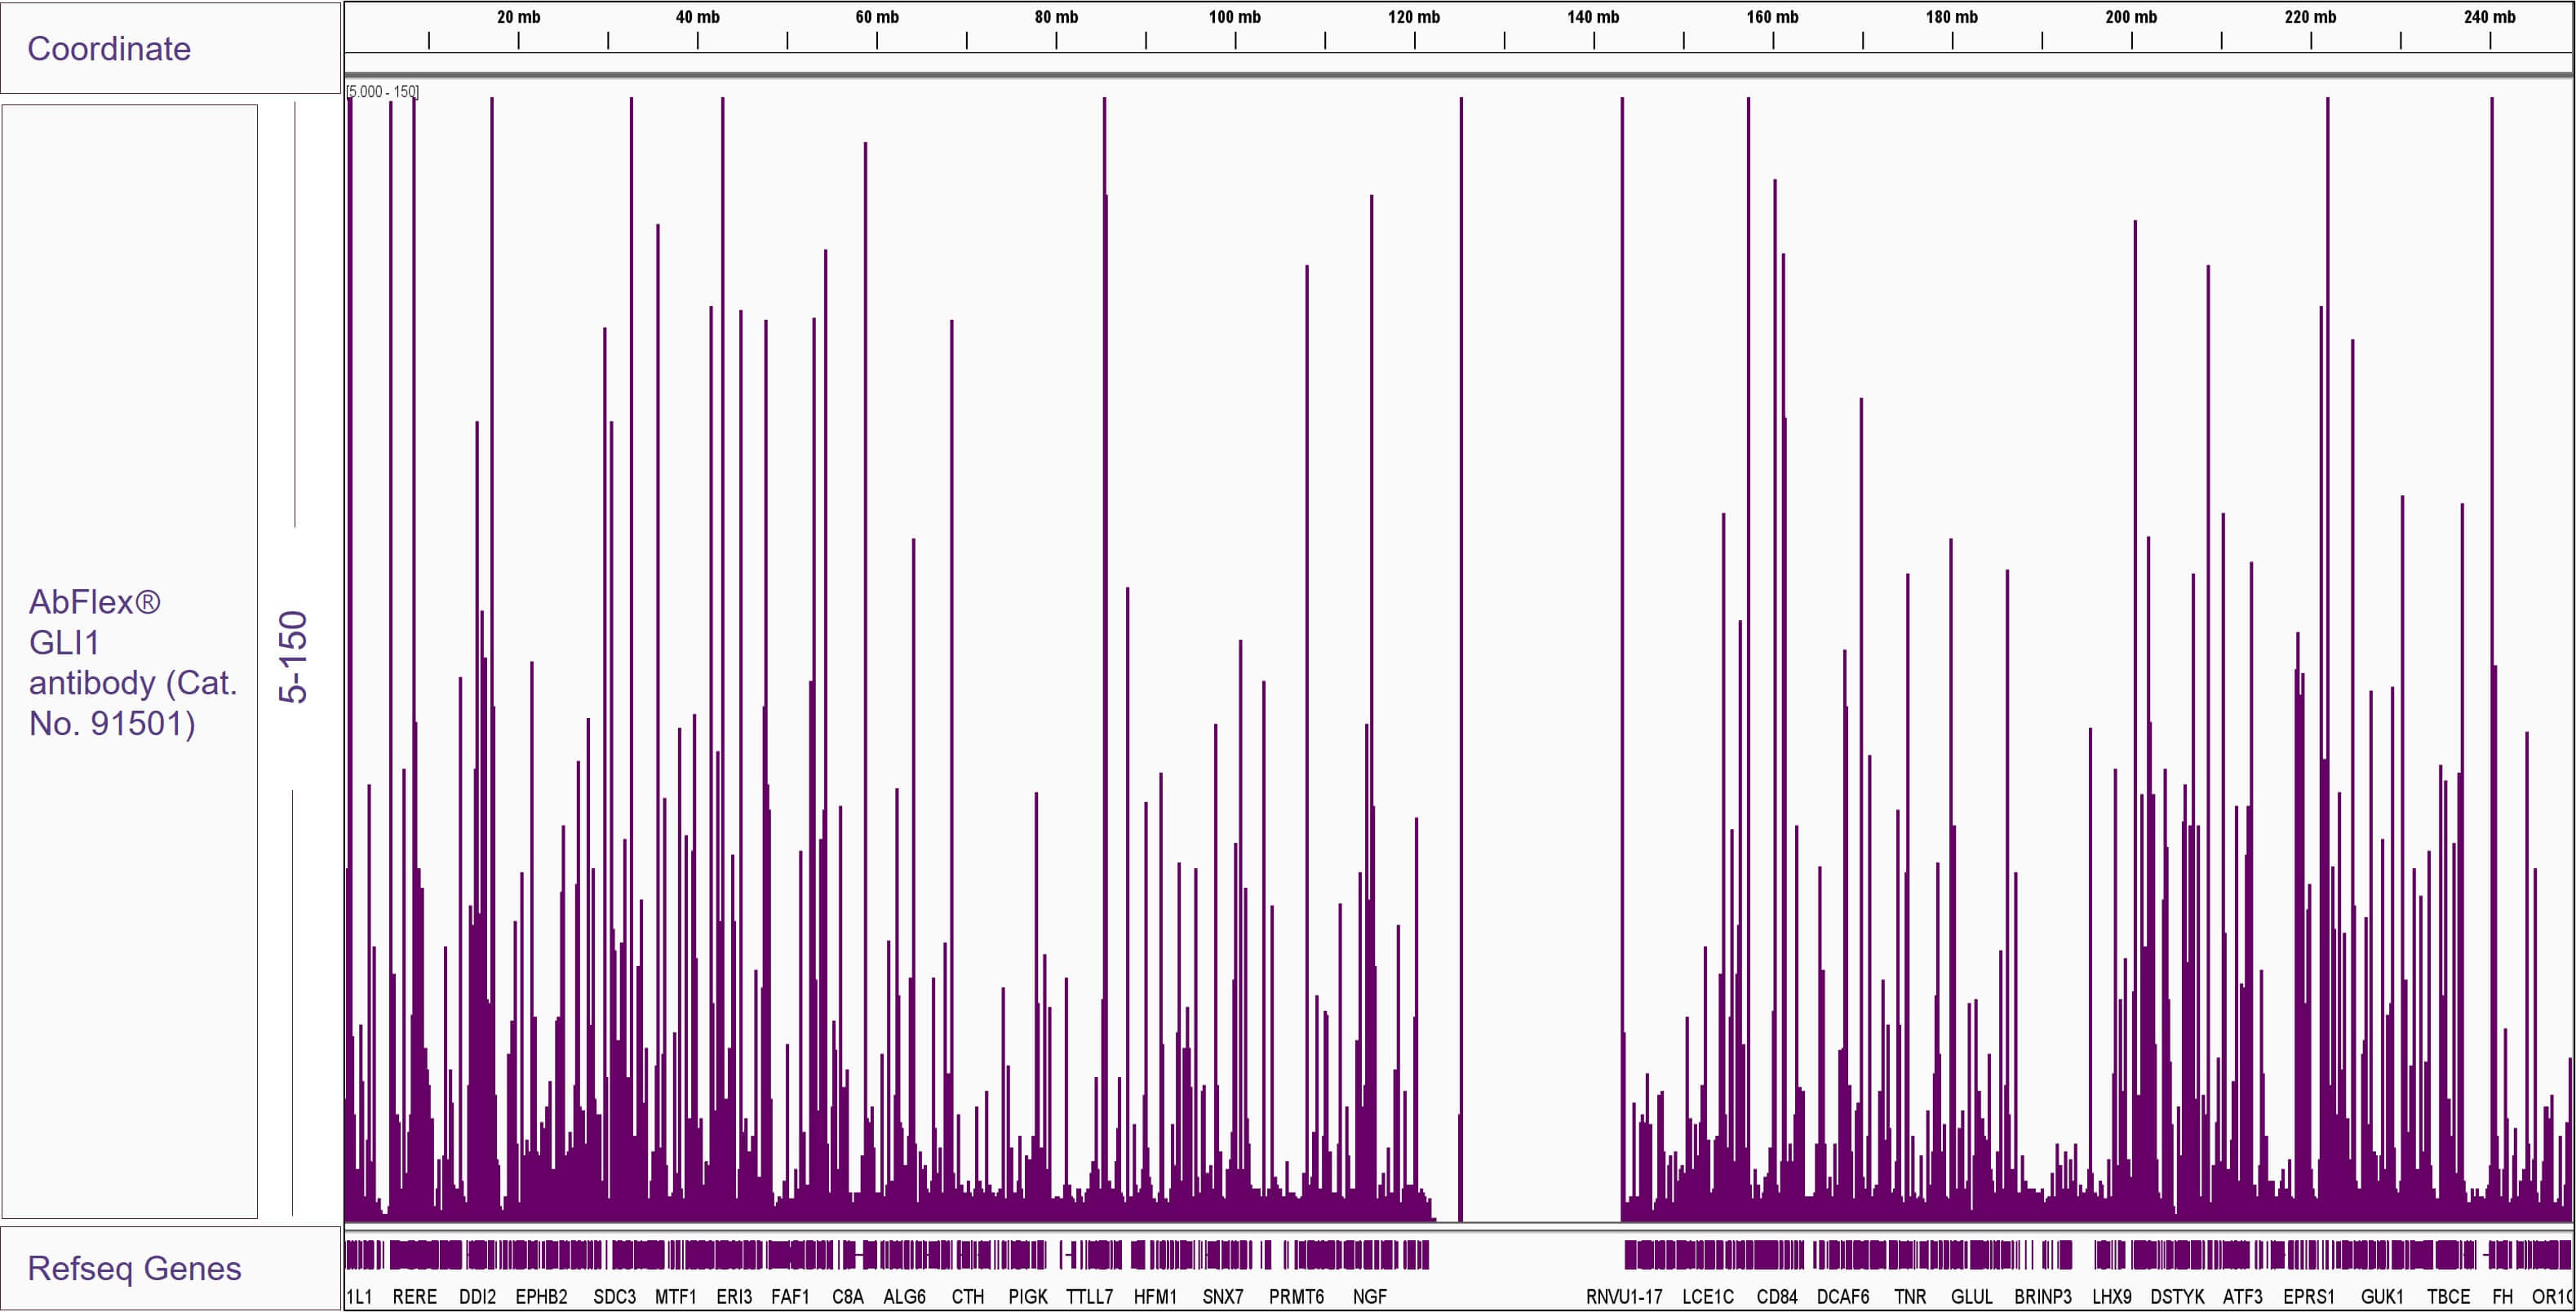Screen dimensions: 2576x1312
Task: Click the Coordinate track label
Action: tap(109, 48)
